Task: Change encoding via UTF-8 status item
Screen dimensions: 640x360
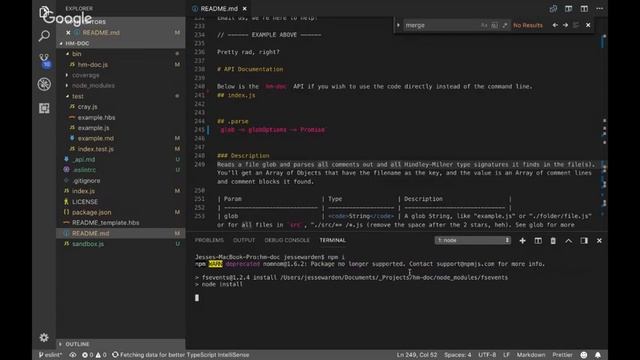Action: (x=487, y=355)
